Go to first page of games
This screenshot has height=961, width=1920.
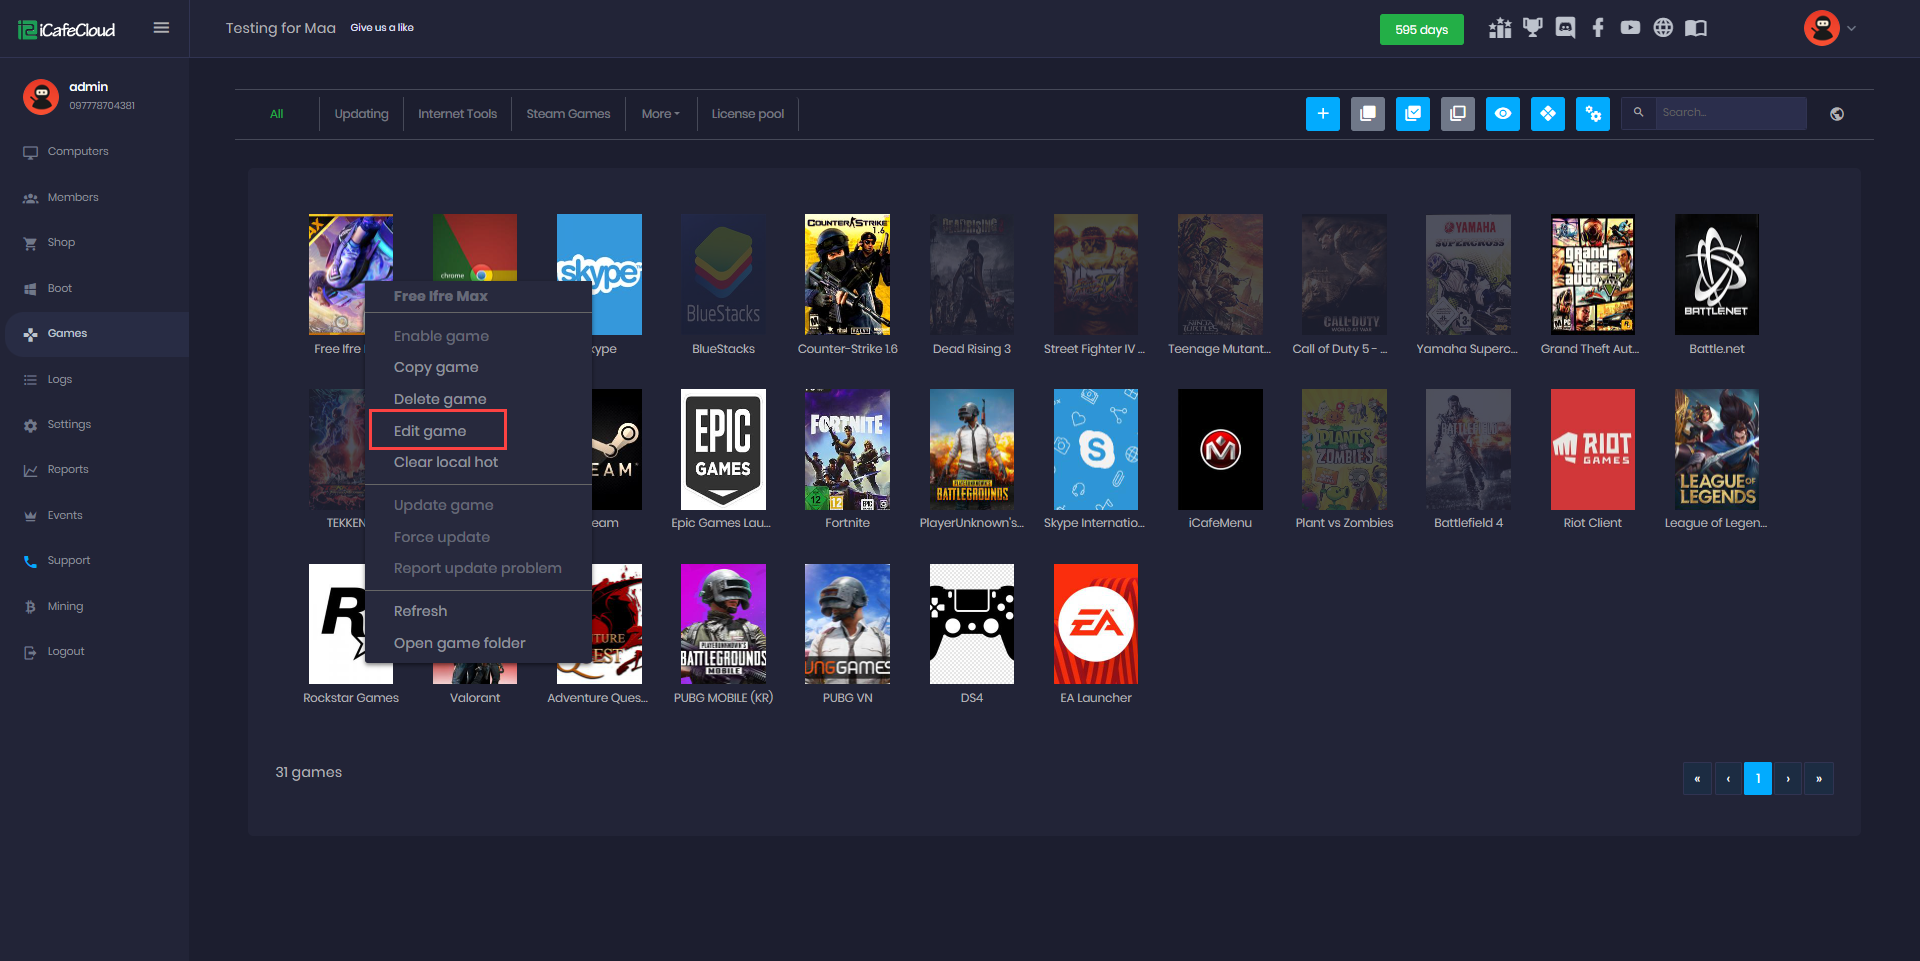pos(1697,778)
